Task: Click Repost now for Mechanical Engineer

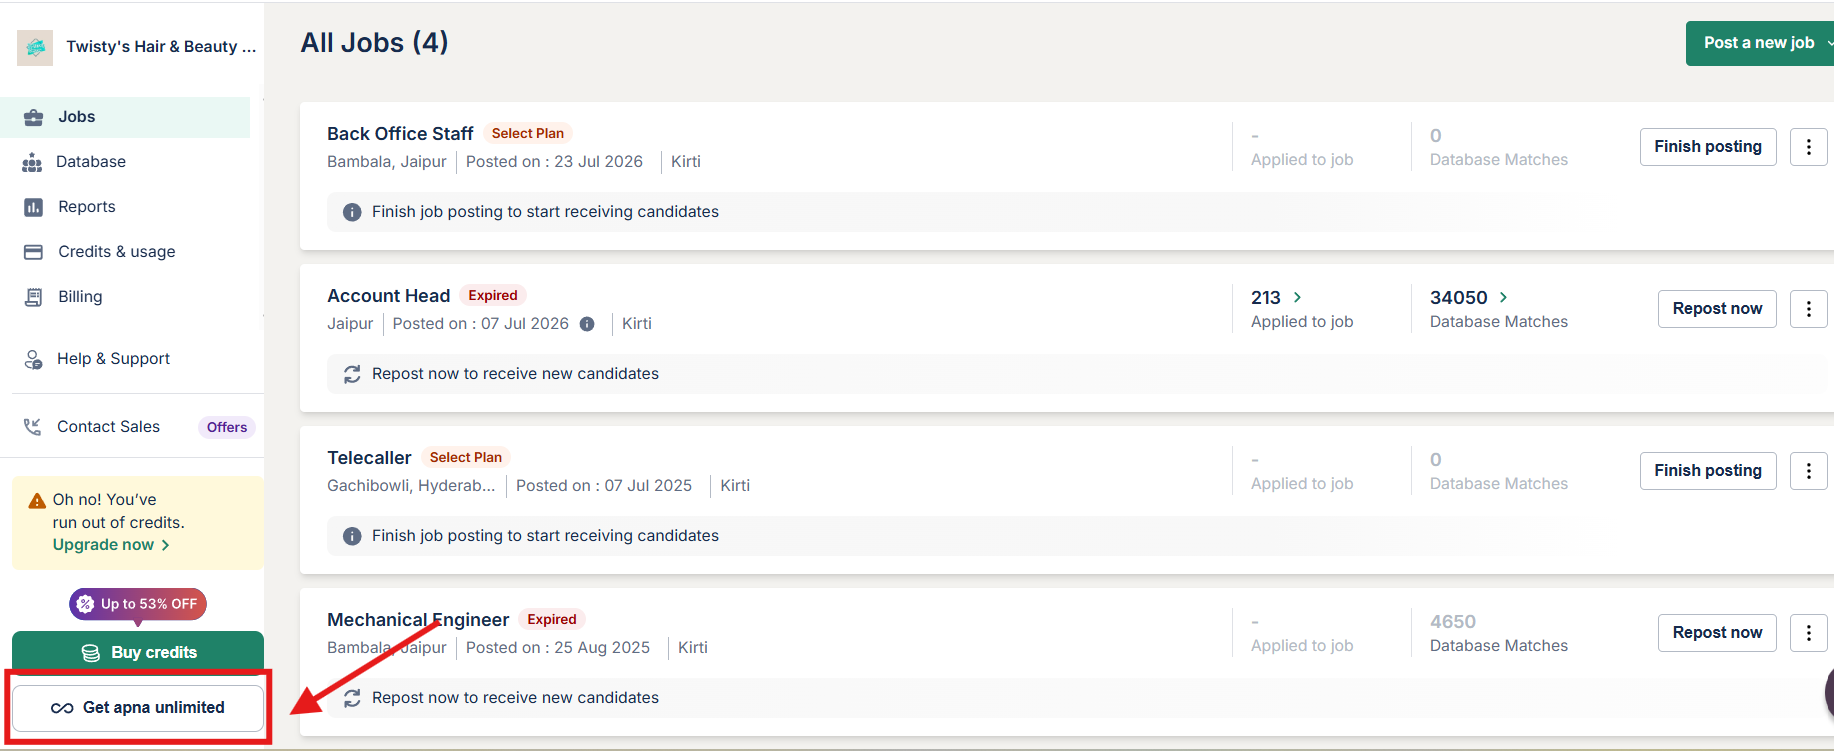Action: click(1717, 633)
